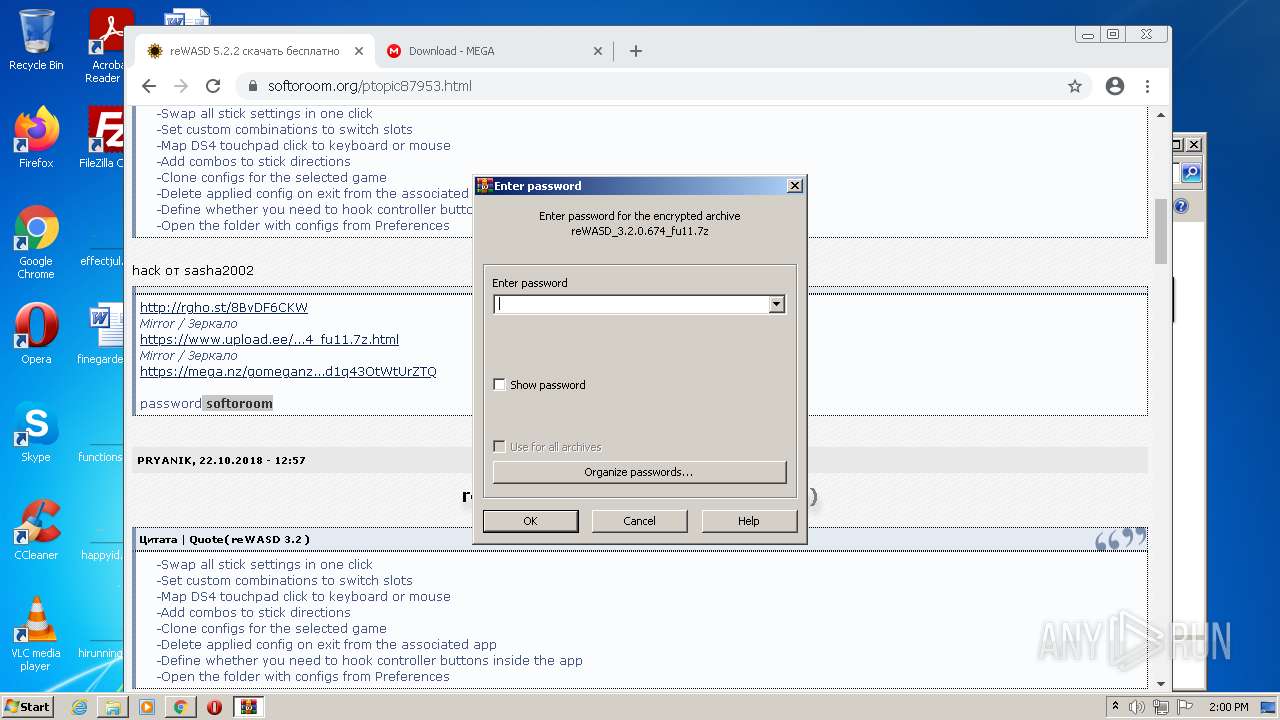
Task: Open a new Chrome tab
Action: [636, 51]
